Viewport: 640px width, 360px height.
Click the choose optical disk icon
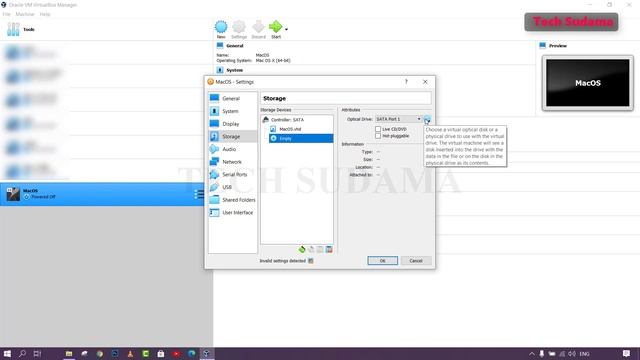click(427, 119)
